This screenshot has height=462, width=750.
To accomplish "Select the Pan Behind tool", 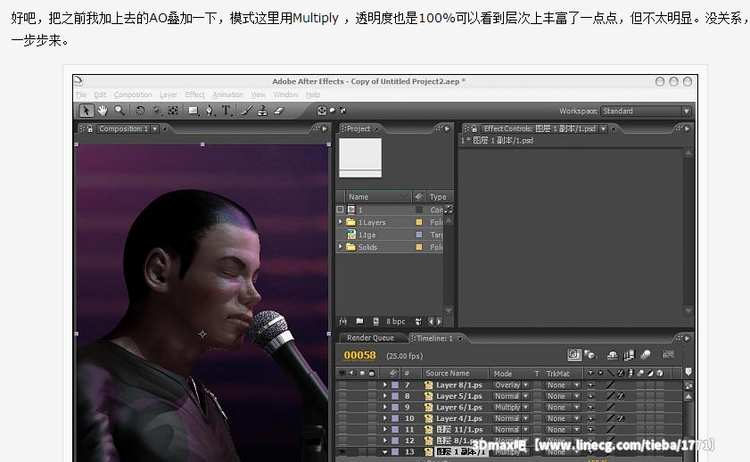I will coord(173,110).
